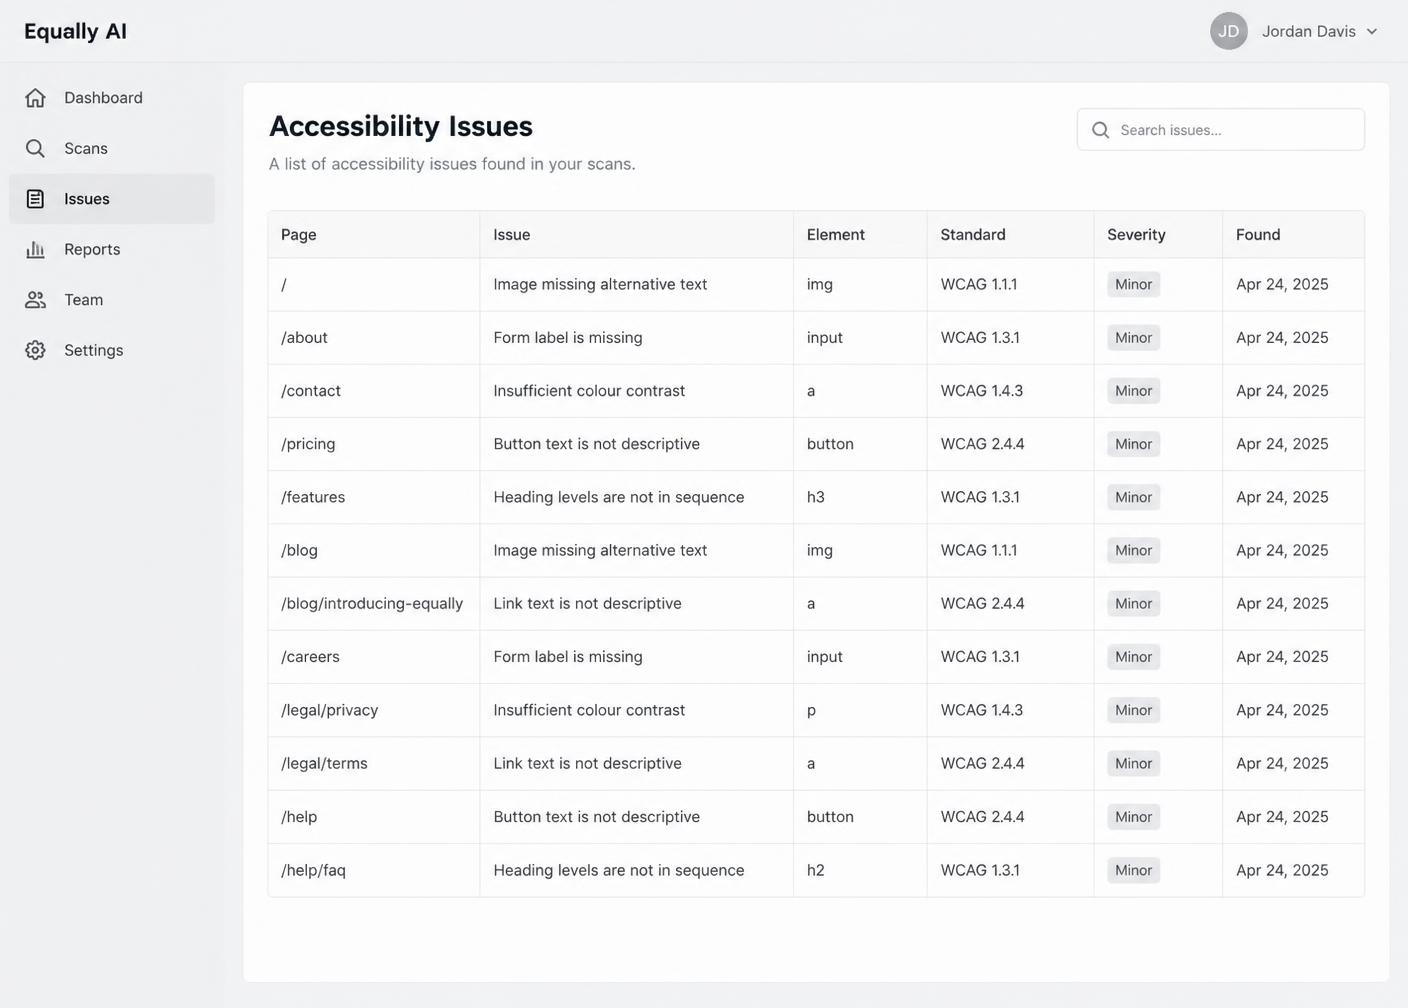1408x1008 pixels.
Task: Focus the Search issues input field
Action: [1221, 130]
